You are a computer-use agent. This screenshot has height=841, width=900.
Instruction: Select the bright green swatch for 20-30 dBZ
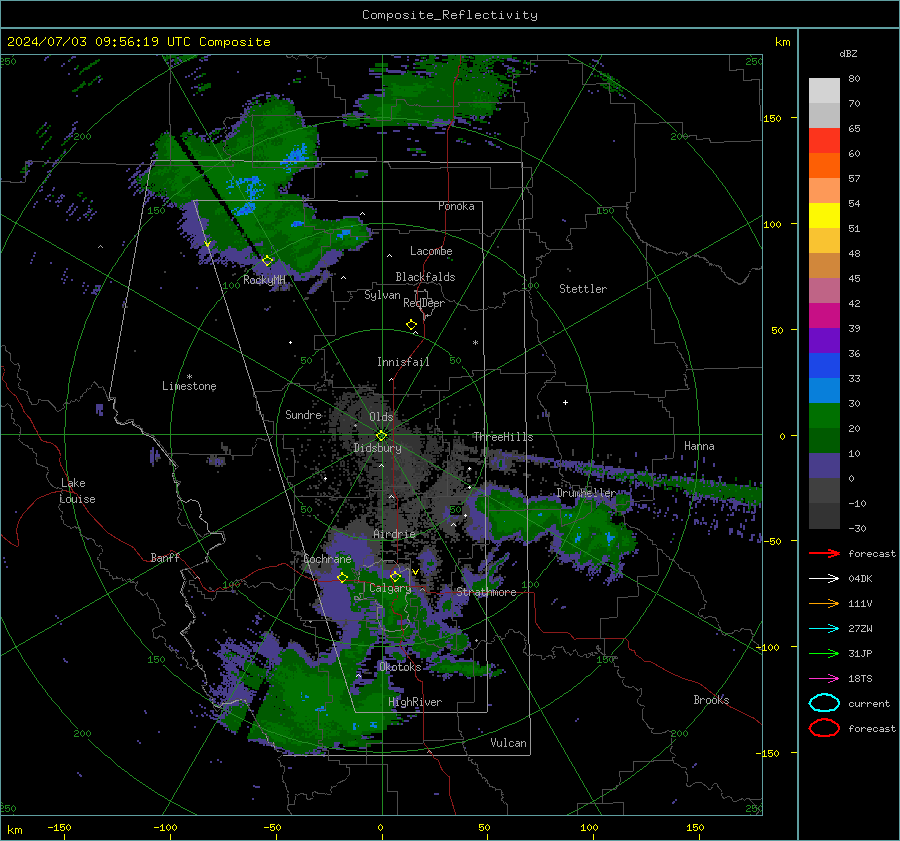pyautogui.click(x=824, y=415)
